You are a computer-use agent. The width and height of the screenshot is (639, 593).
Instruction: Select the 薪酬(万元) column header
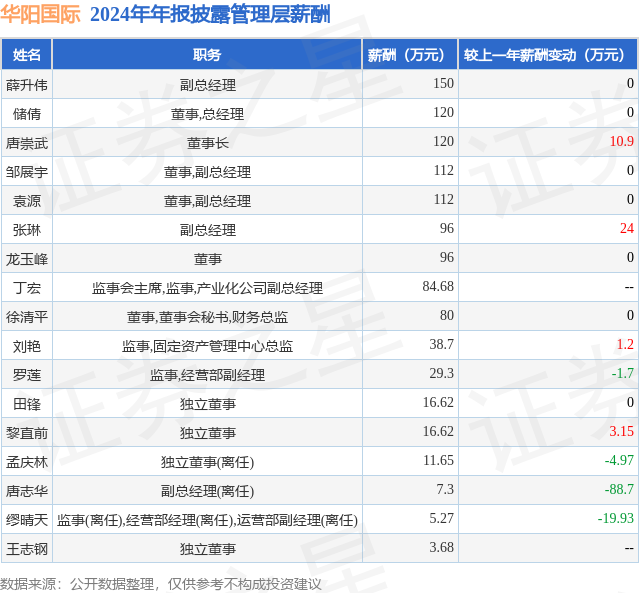pyautogui.click(x=410, y=55)
